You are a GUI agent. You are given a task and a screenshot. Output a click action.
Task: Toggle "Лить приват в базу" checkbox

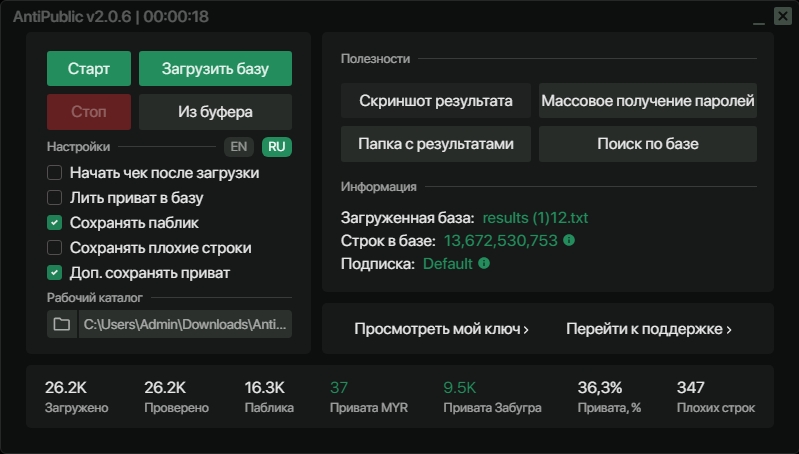pyautogui.click(x=55, y=198)
